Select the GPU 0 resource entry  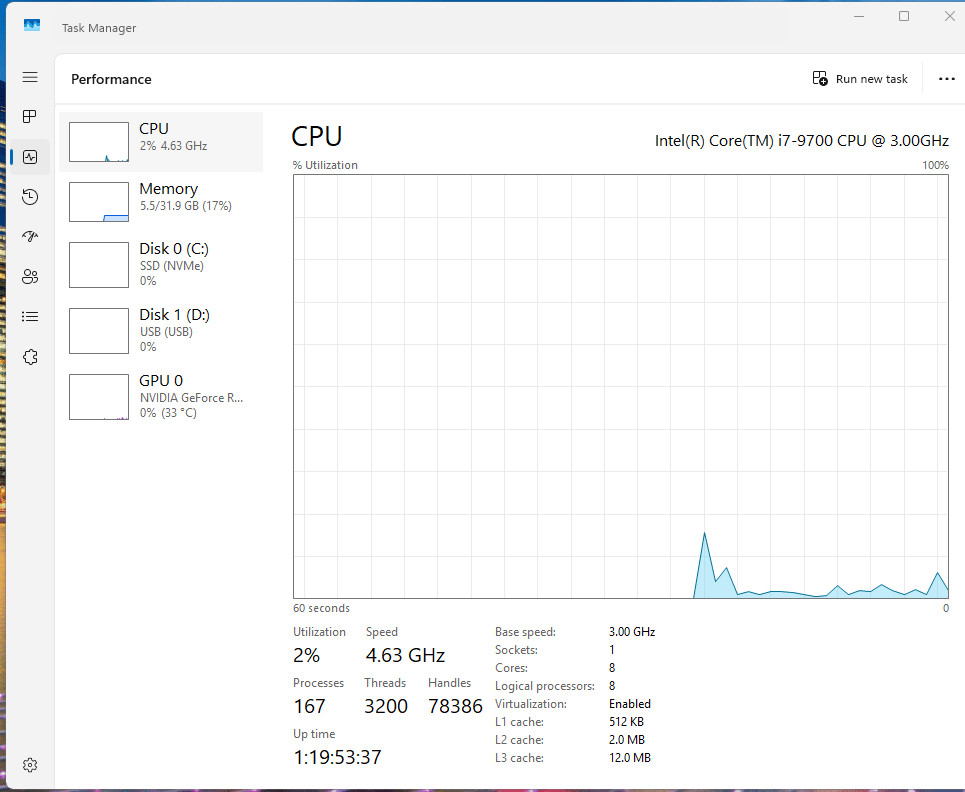(161, 396)
